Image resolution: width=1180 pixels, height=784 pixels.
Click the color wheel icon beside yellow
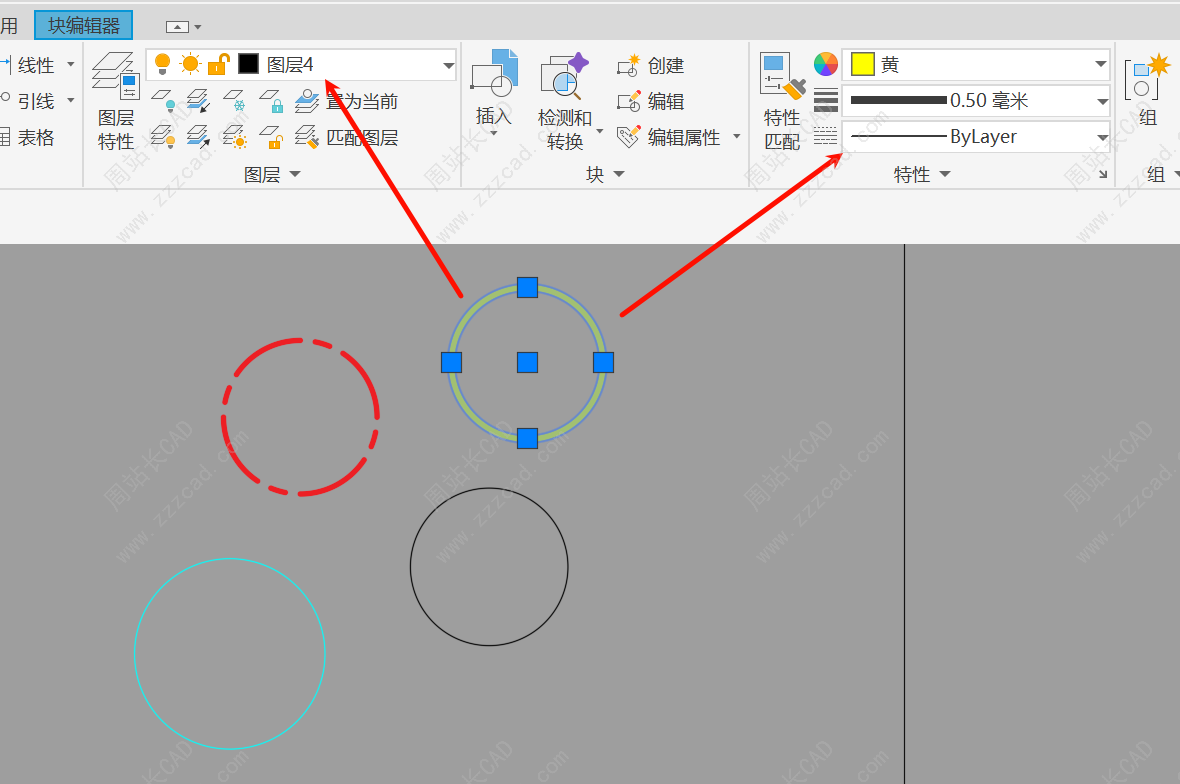825,65
